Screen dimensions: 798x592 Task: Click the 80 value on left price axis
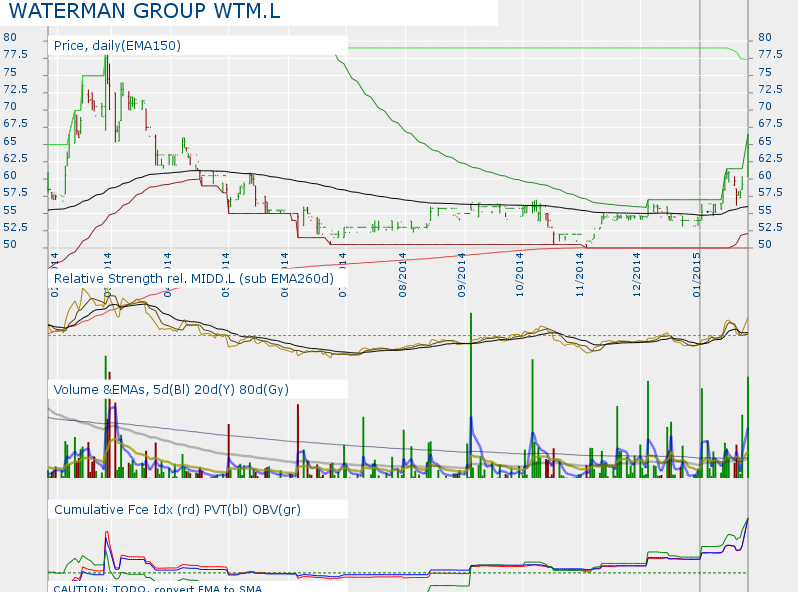(10, 37)
